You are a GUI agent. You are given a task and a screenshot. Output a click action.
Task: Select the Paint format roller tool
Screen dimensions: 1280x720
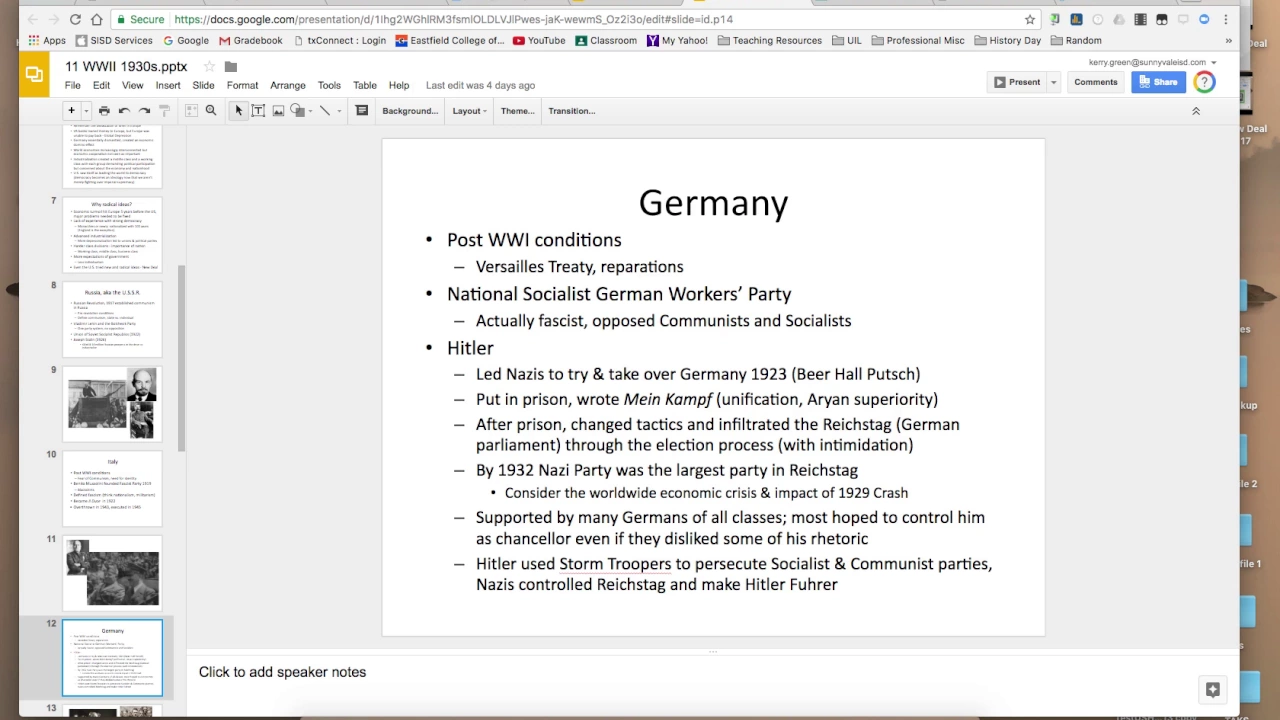165,111
